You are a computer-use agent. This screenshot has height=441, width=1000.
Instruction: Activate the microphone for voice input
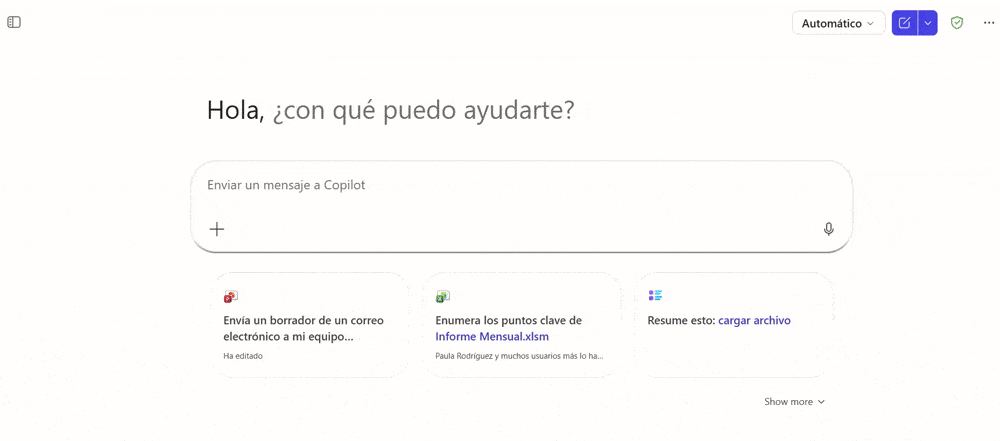[828, 229]
